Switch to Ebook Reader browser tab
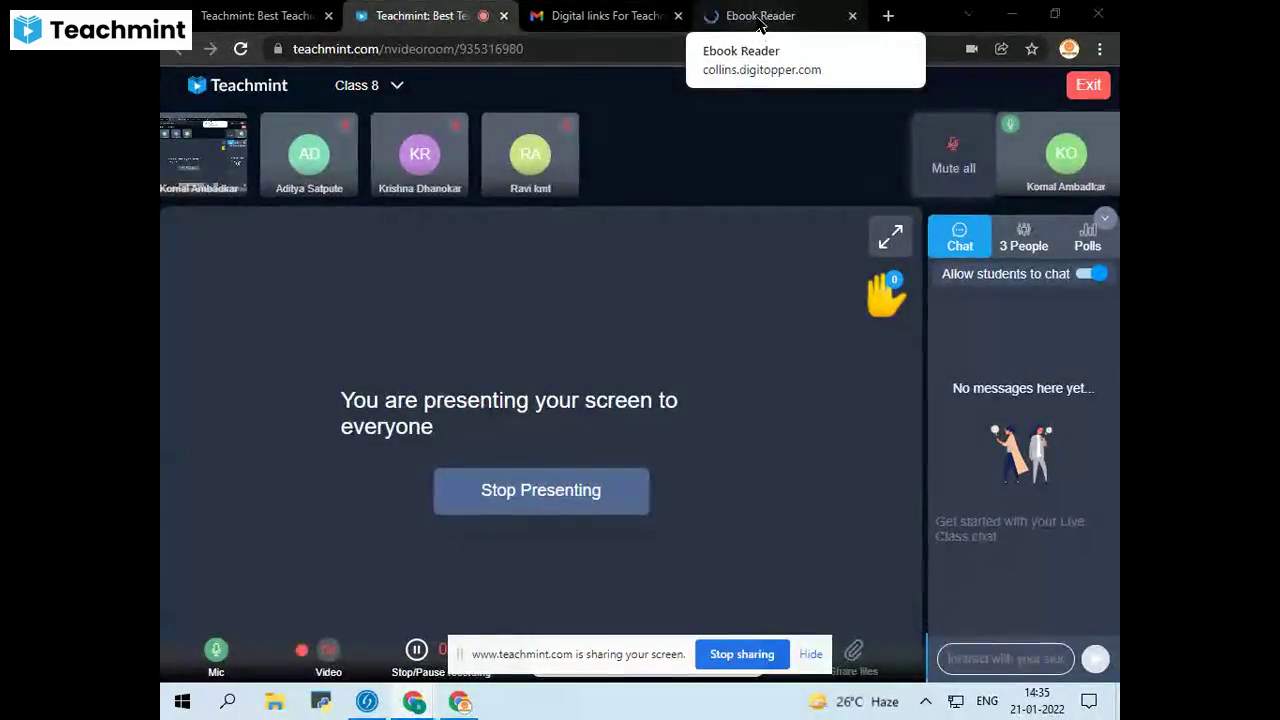Viewport: 1280px width, 720px height. click(x=760, y=16)
